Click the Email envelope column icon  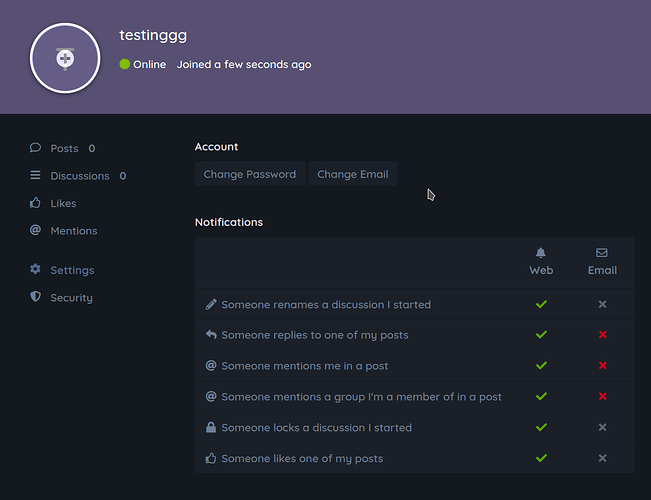tap(602, 252)
